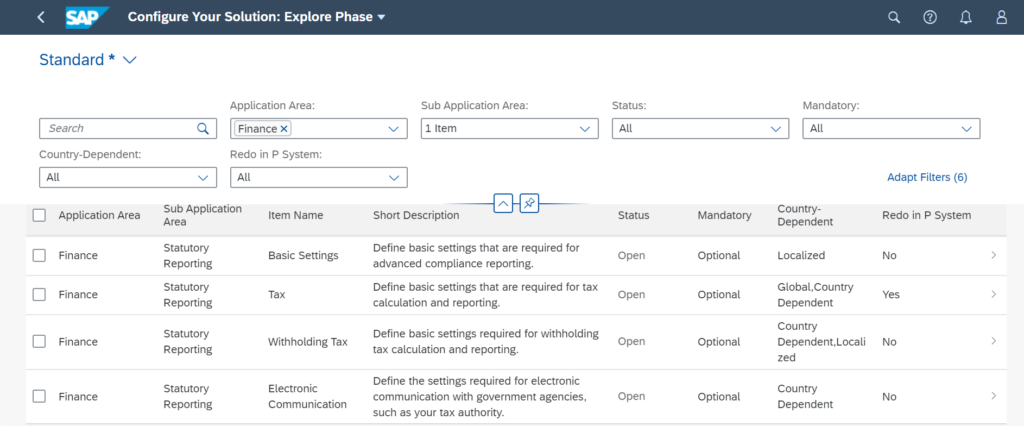Select the Electronic Communication row checkbox
Screen dimensions: 1024x426
[x=39, y=396]
